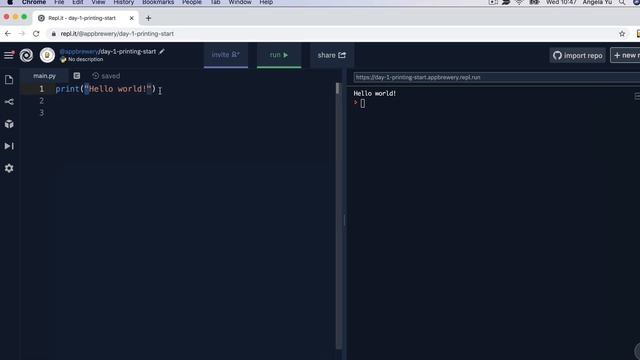Image resolution: width=640 pixels, height=360 pixels.
Task: Reload the page in Chrome
Action: [x=36, y=33]
